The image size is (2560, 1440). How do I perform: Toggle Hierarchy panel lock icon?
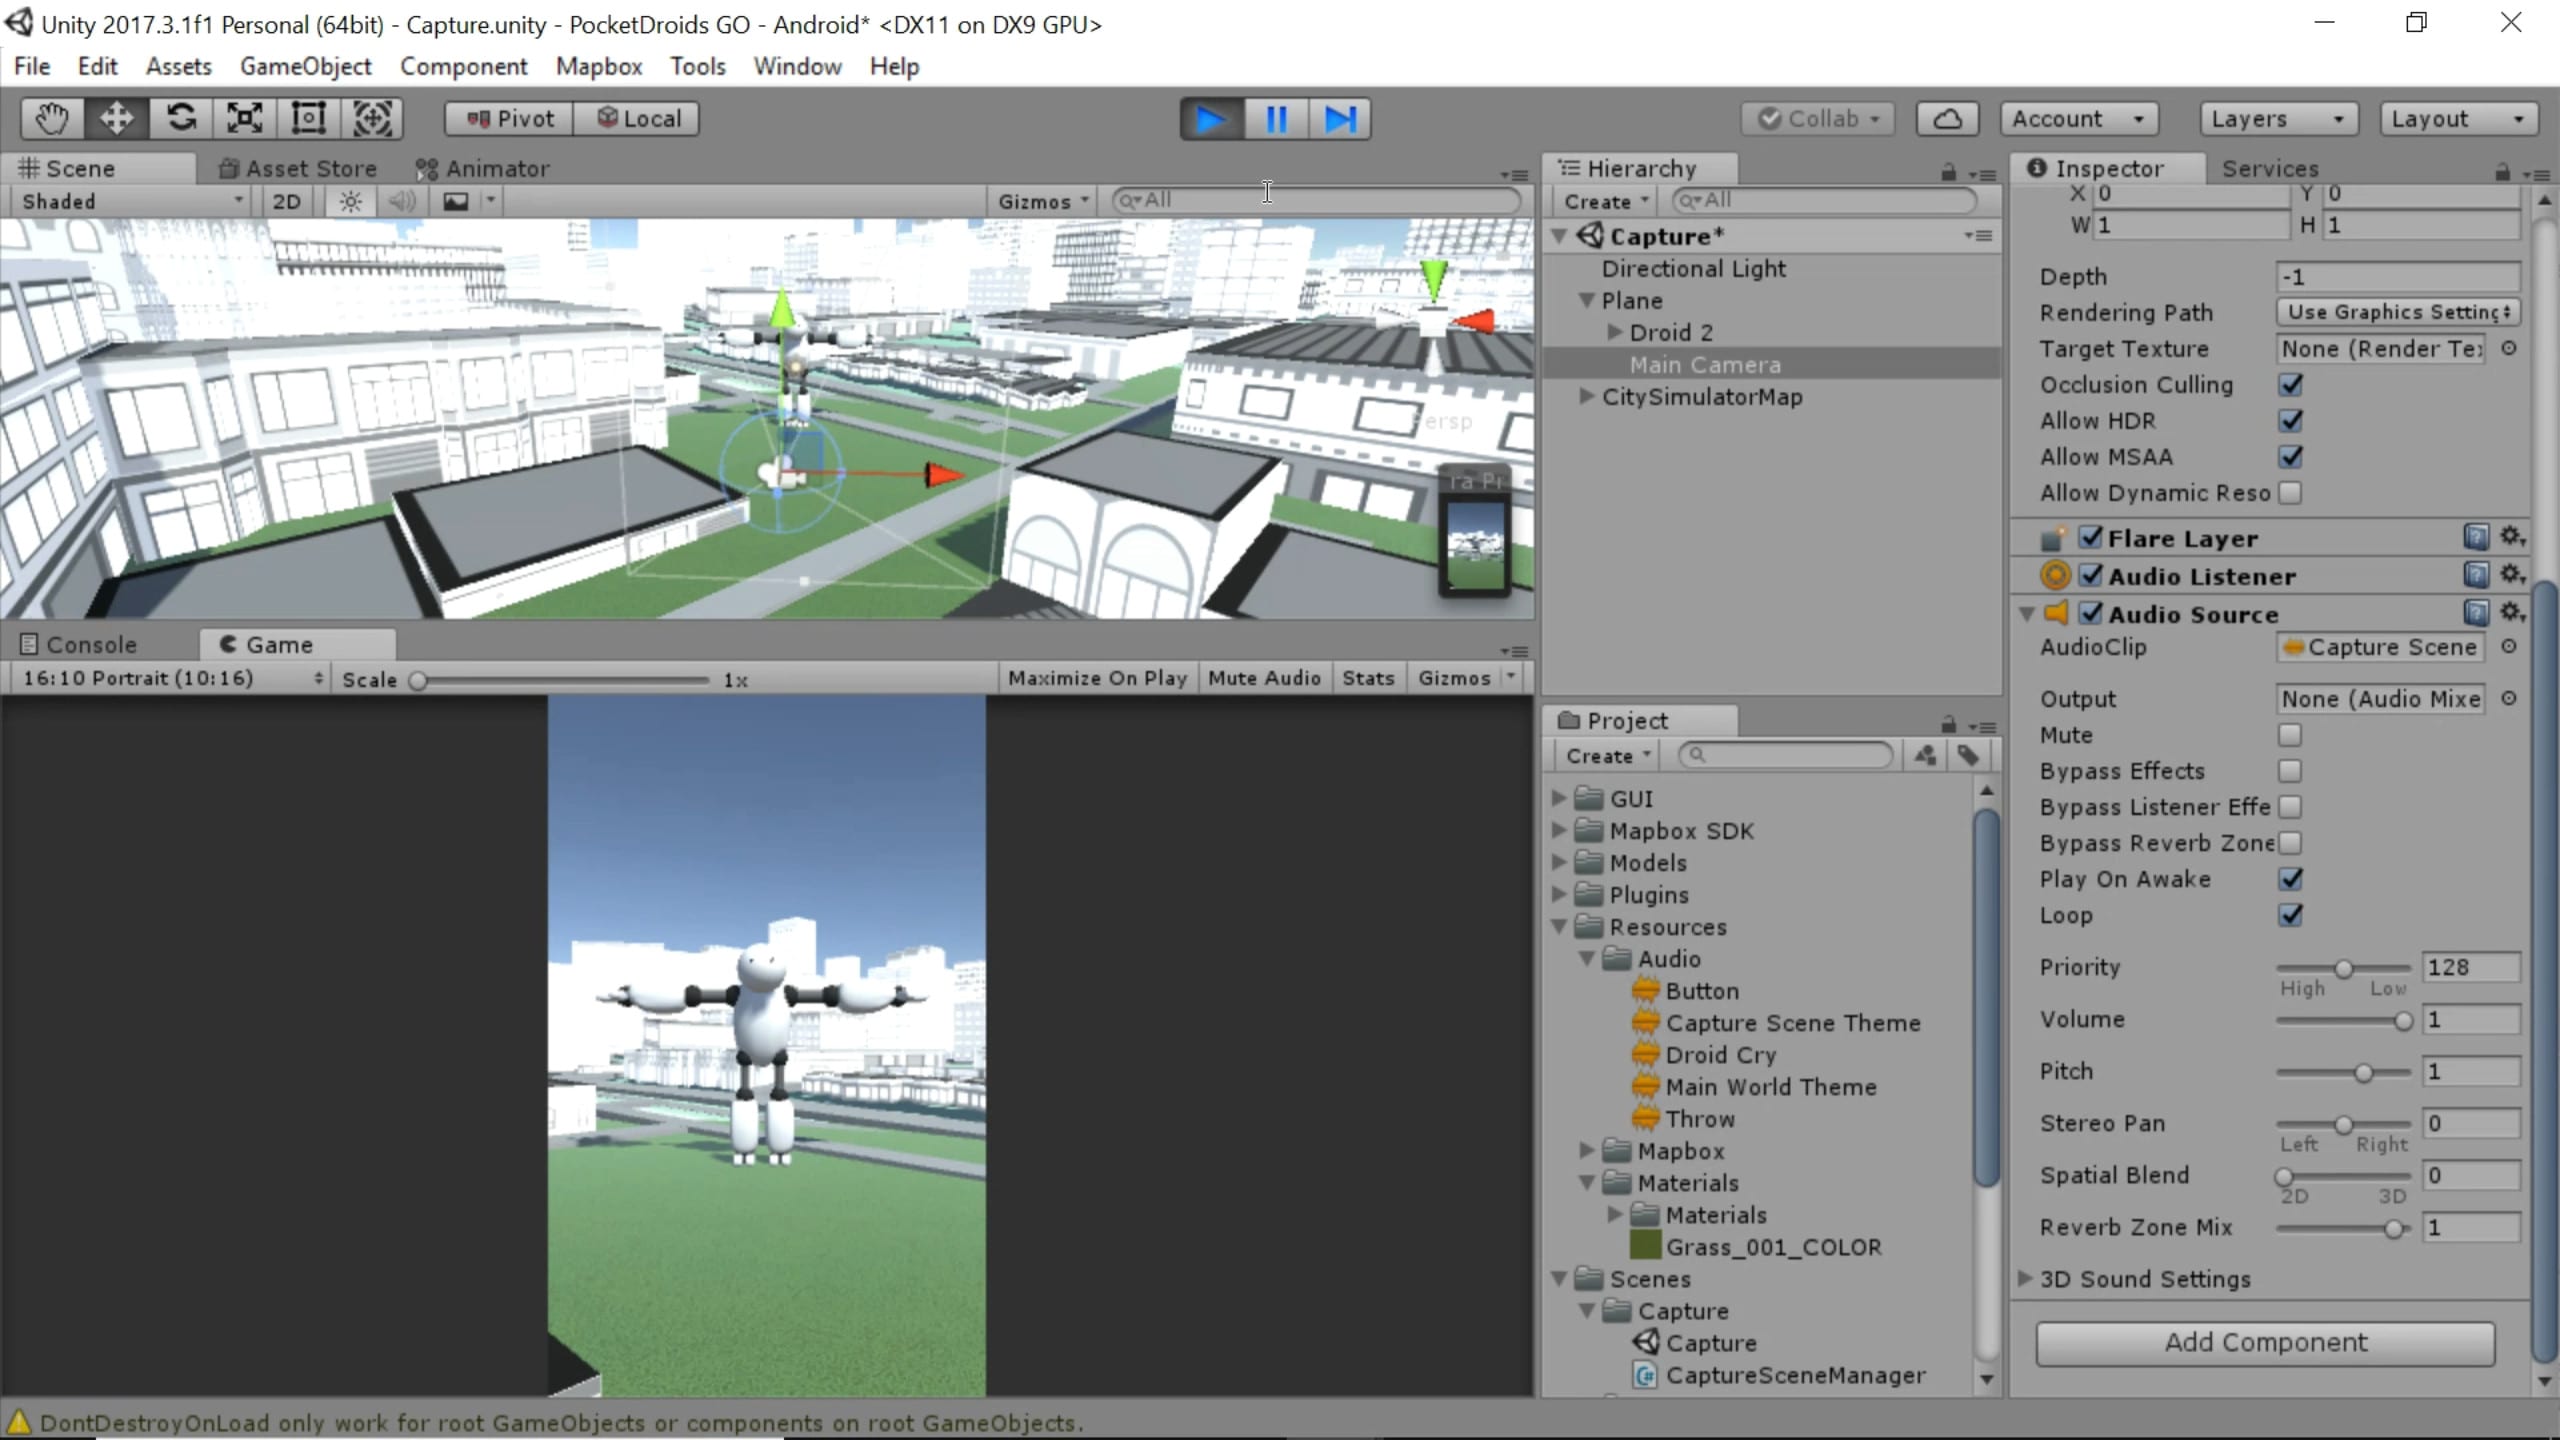pyautogui.click(x=1948, y=172)
